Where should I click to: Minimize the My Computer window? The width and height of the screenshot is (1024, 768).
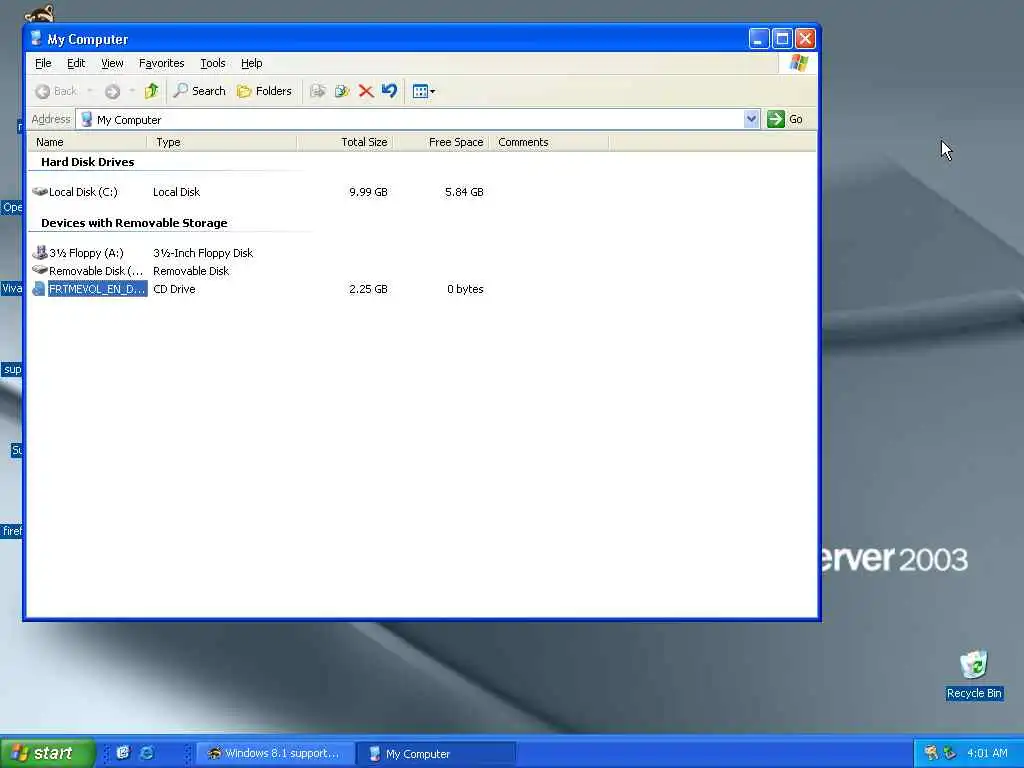[x=758, y=39]
